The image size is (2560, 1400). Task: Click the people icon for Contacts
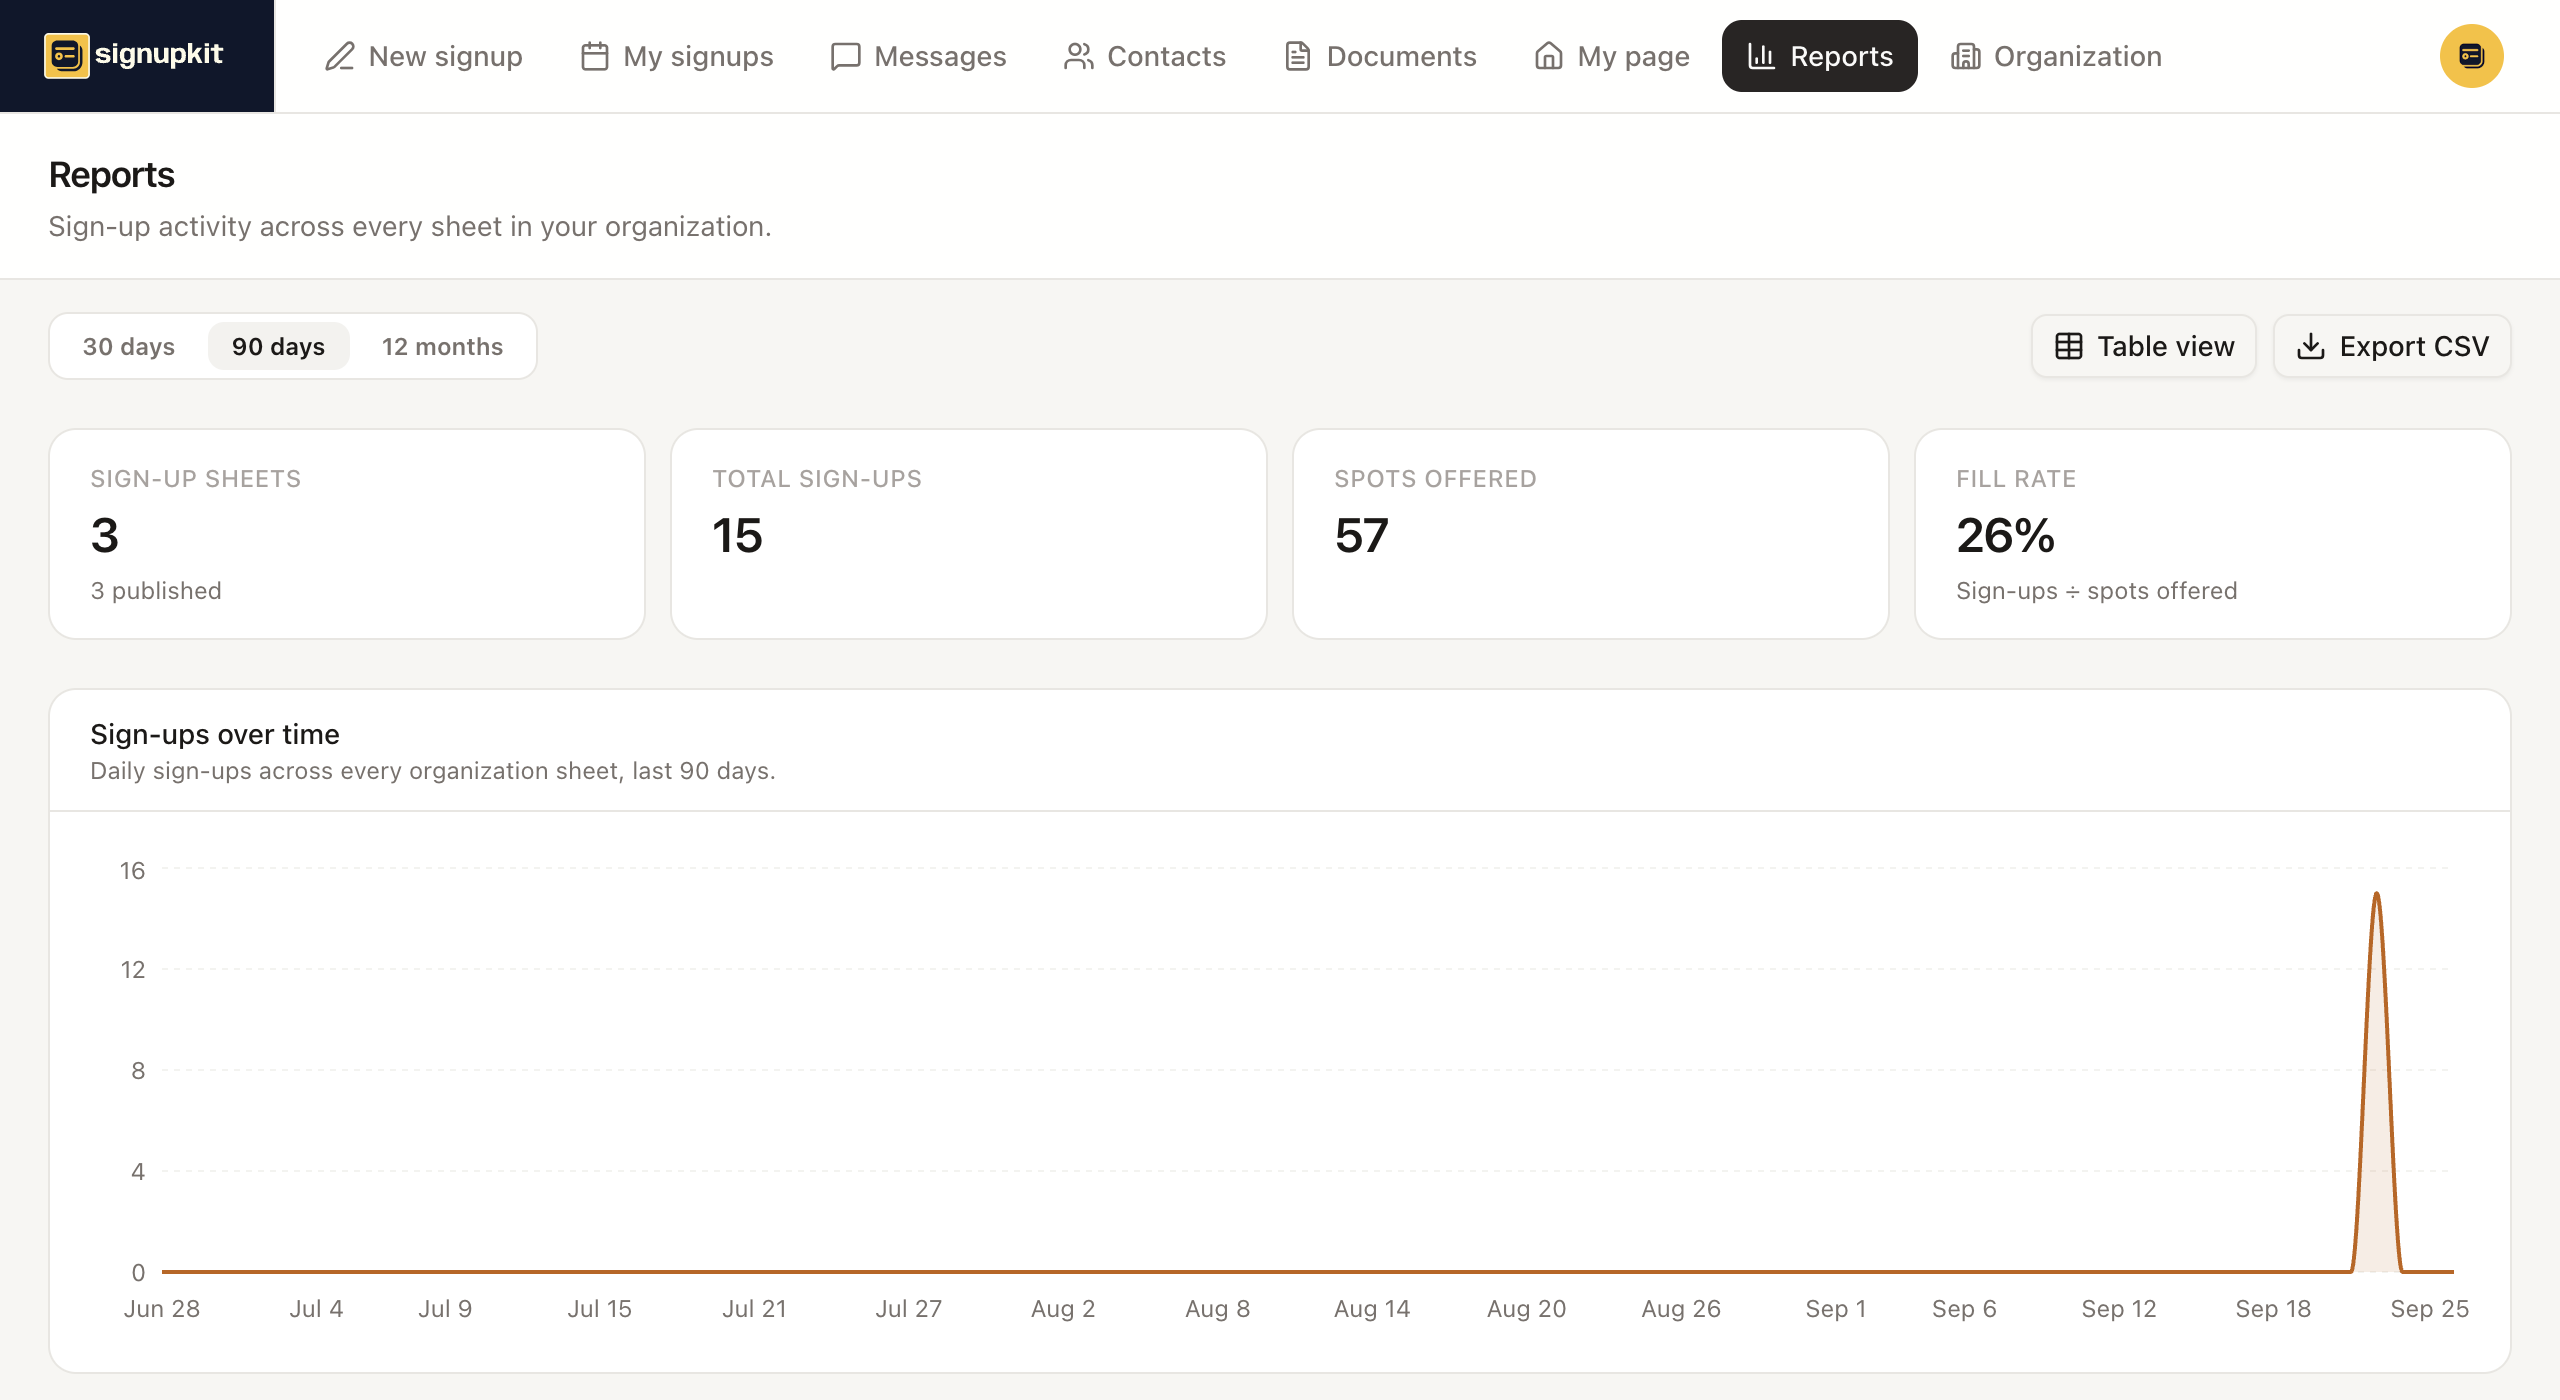pos(1078,56)
